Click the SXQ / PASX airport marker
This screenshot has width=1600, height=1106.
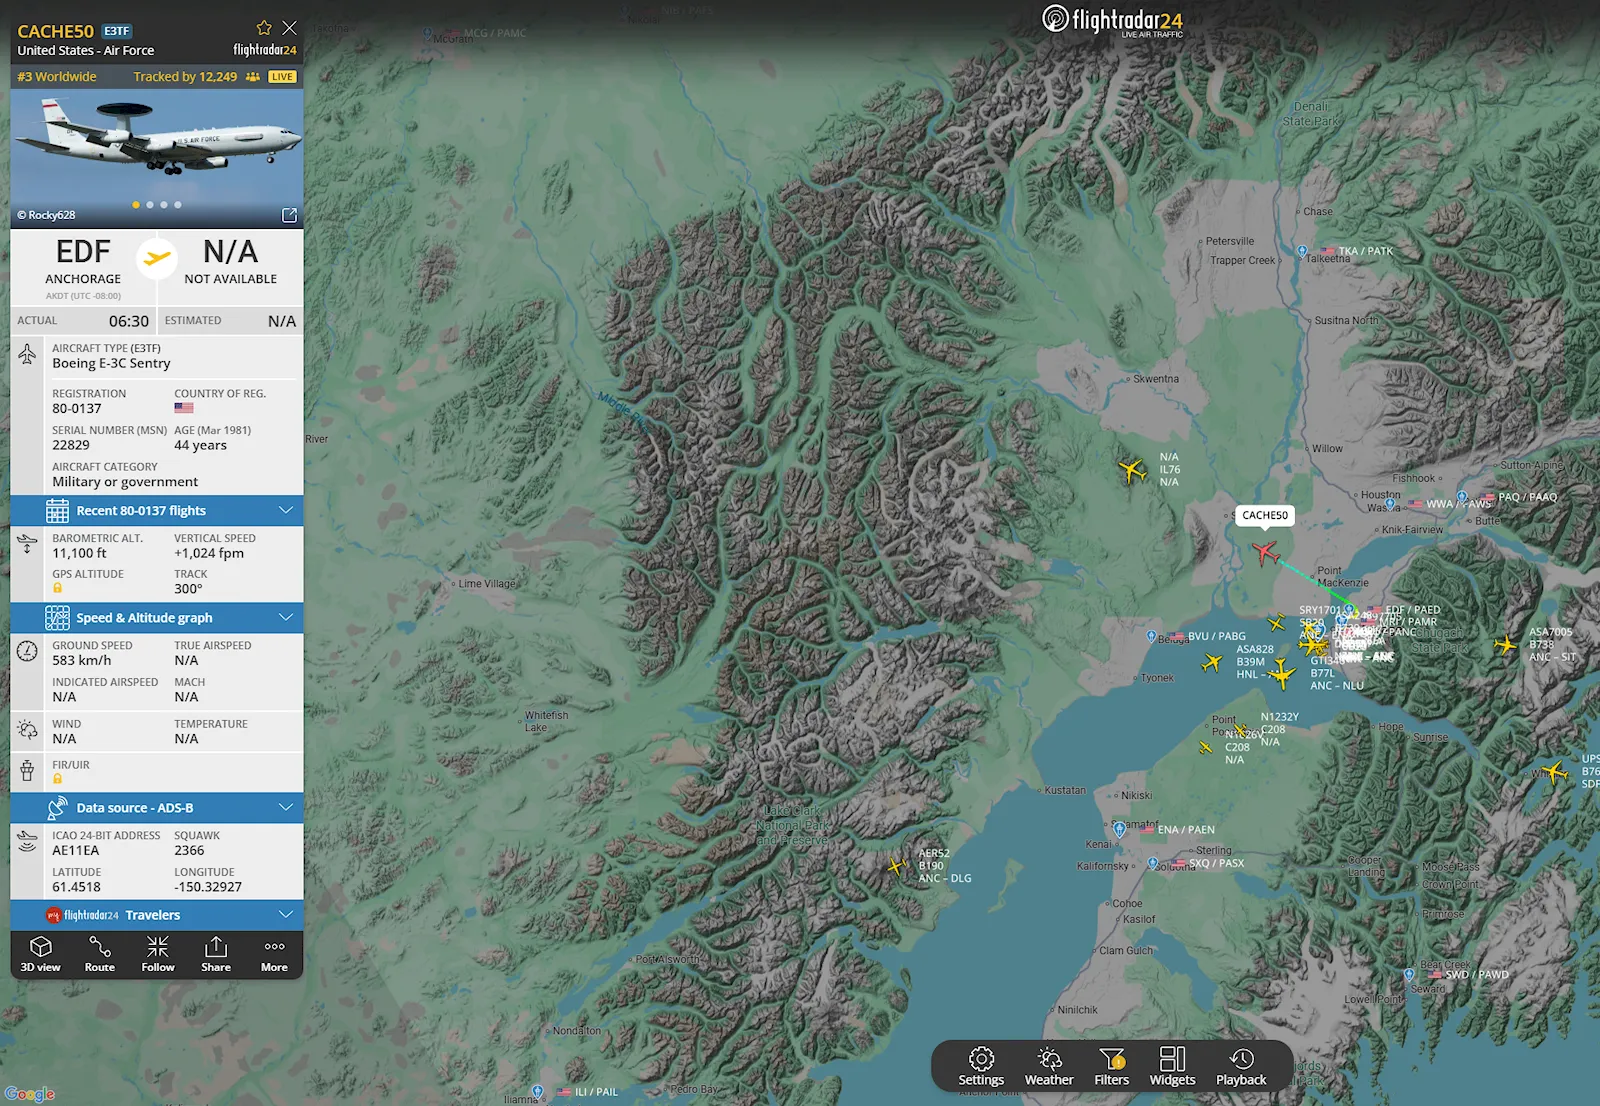point(1153,863)
